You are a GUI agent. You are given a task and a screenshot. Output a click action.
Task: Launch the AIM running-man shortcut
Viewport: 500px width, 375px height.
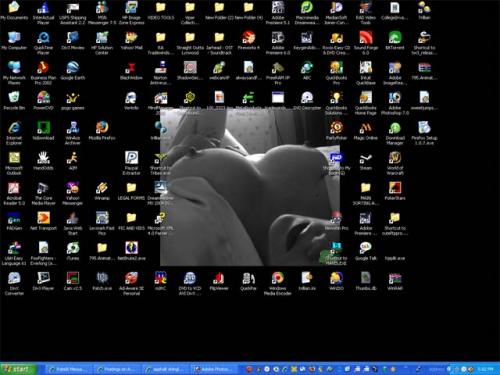(x=73, y=161)
